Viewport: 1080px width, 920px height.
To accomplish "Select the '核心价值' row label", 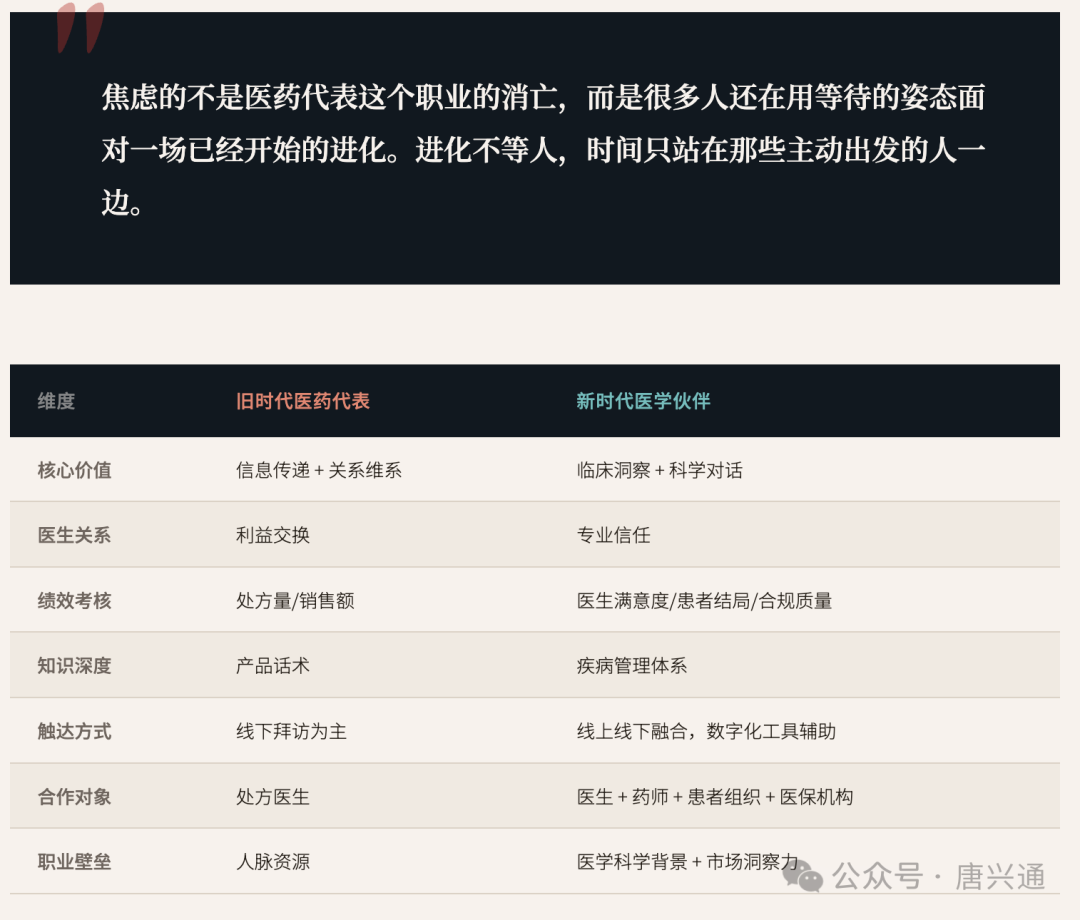I will [x=74, y=470].
